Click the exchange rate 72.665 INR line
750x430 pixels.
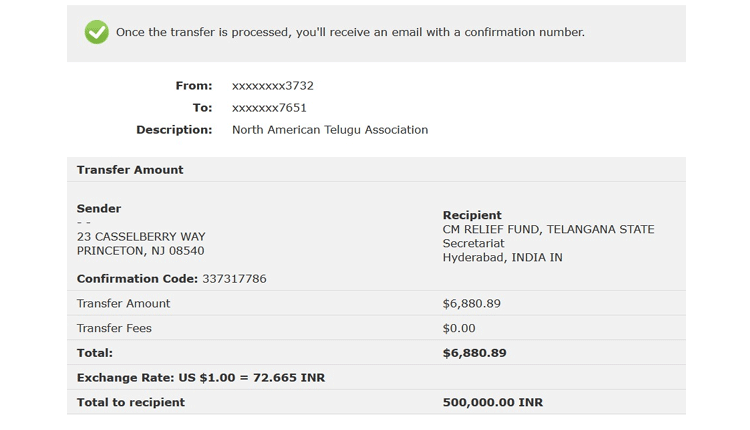coord(201,378)
